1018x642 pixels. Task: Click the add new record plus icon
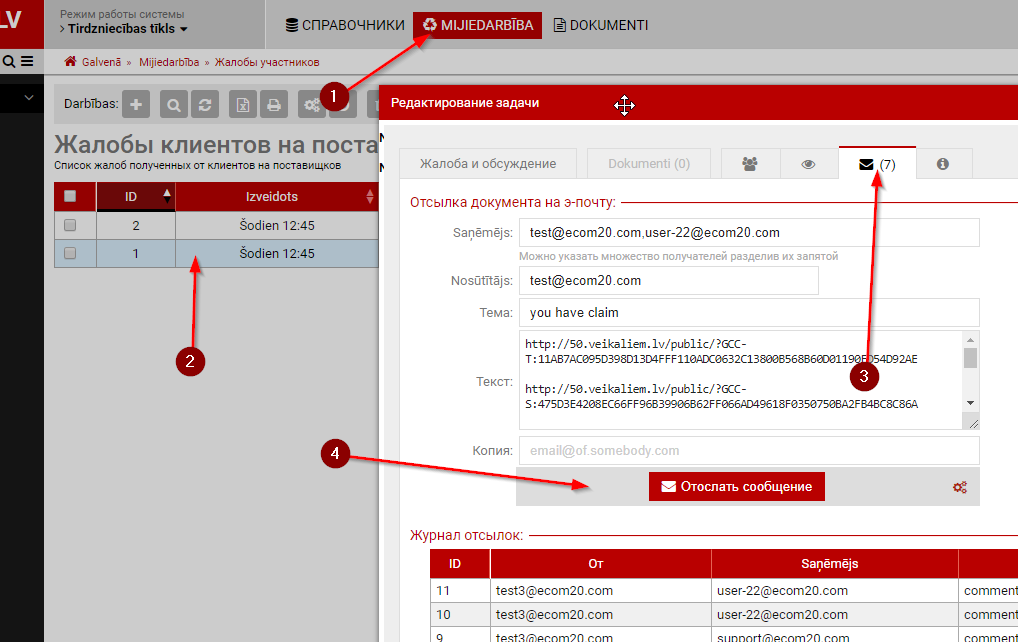click(x=136, y=104)
